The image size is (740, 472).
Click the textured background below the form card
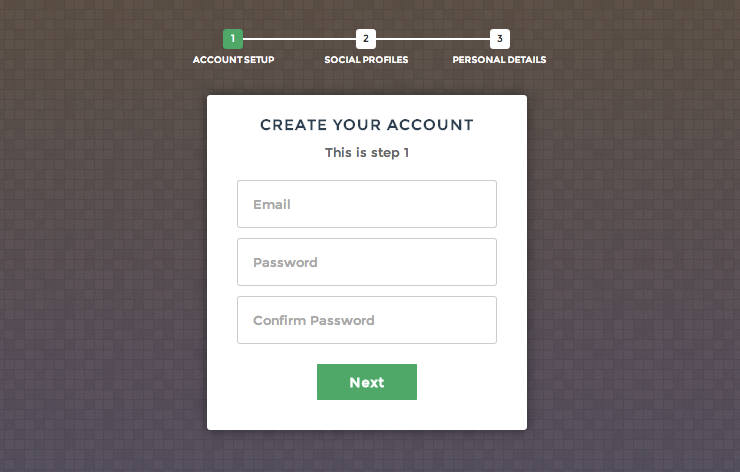pyautogui.click(x=367, y=452)
